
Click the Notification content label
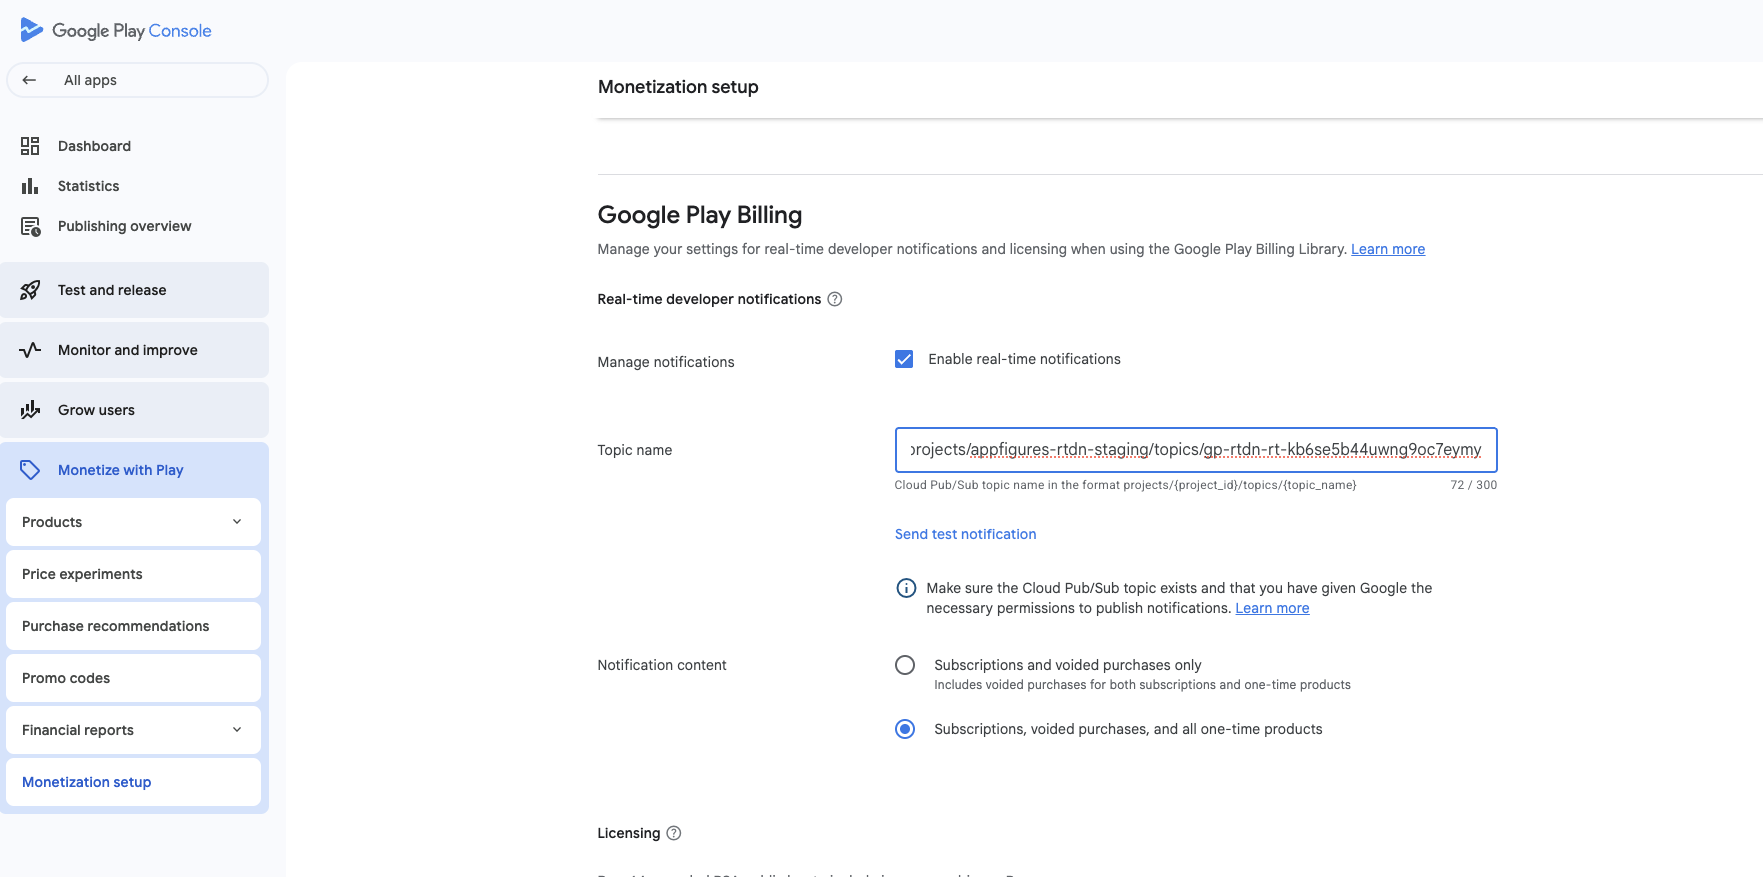tap(662, 665)
